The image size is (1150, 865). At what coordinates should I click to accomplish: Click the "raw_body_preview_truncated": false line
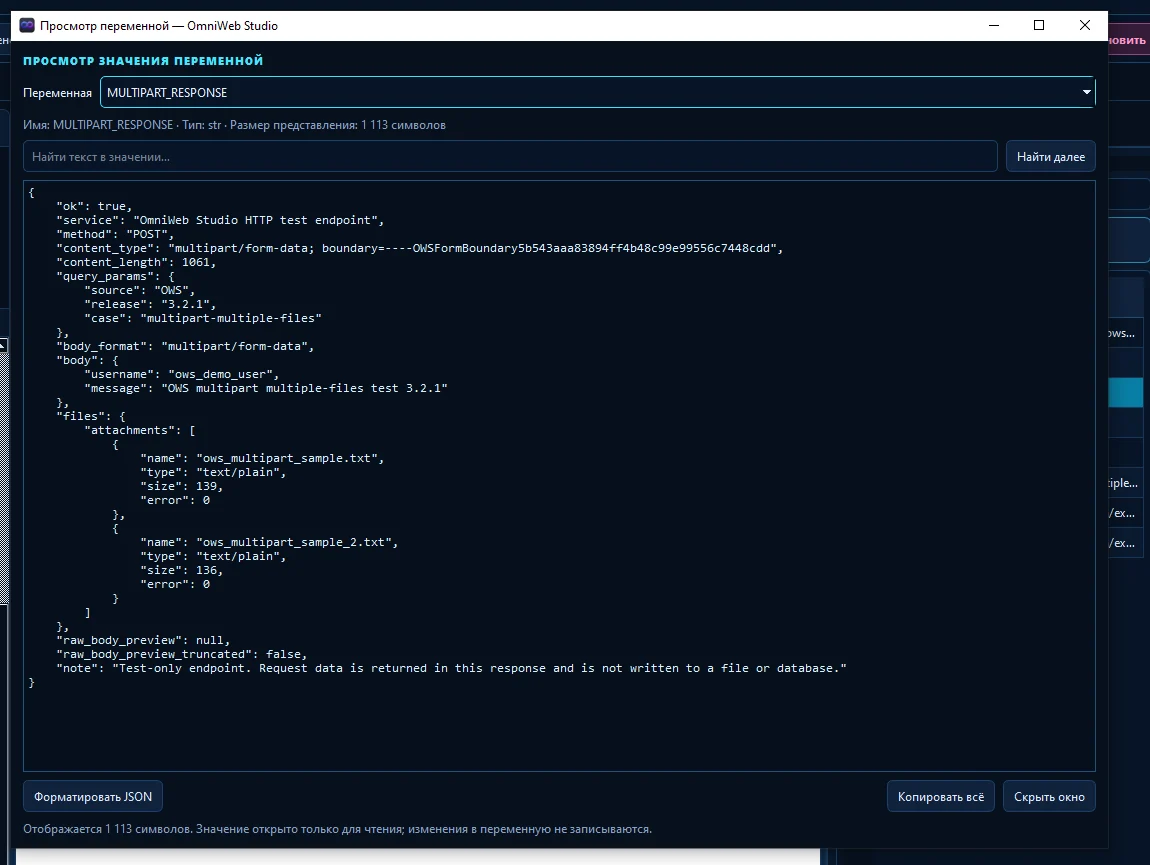tap(181, 654)
